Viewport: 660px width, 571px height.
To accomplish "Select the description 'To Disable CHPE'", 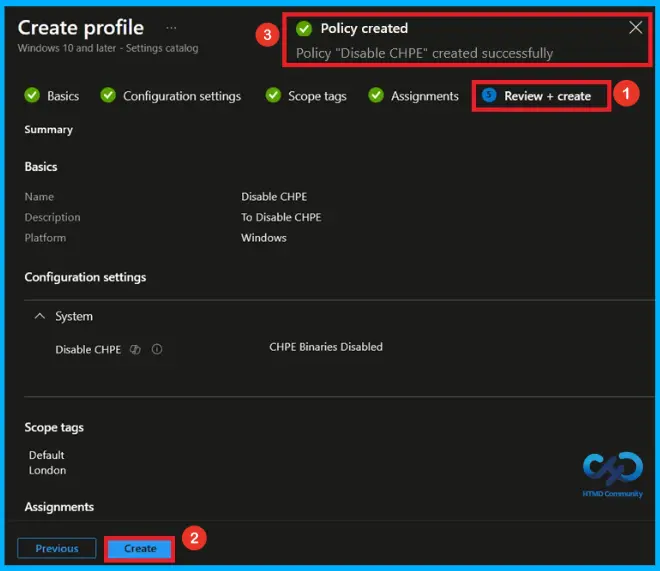I will click(281, 217).
